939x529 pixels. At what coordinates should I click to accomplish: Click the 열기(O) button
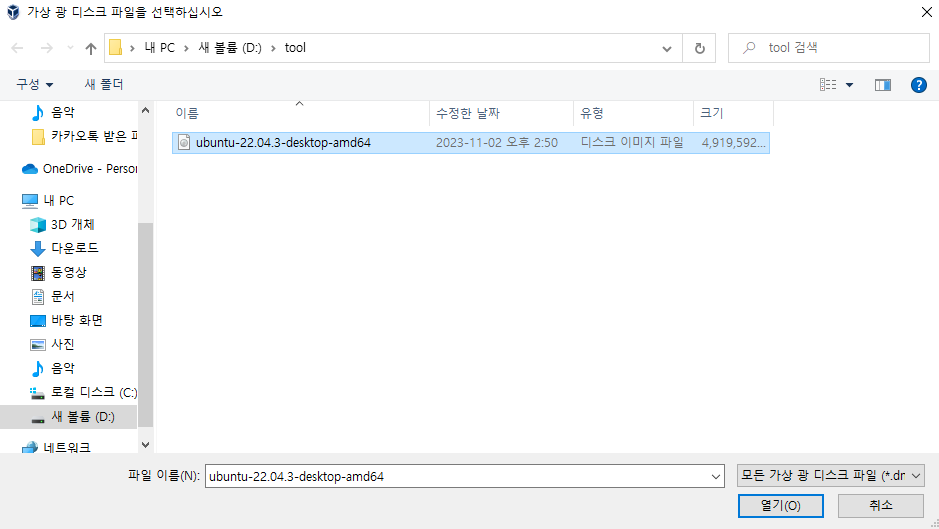point(780,506)
